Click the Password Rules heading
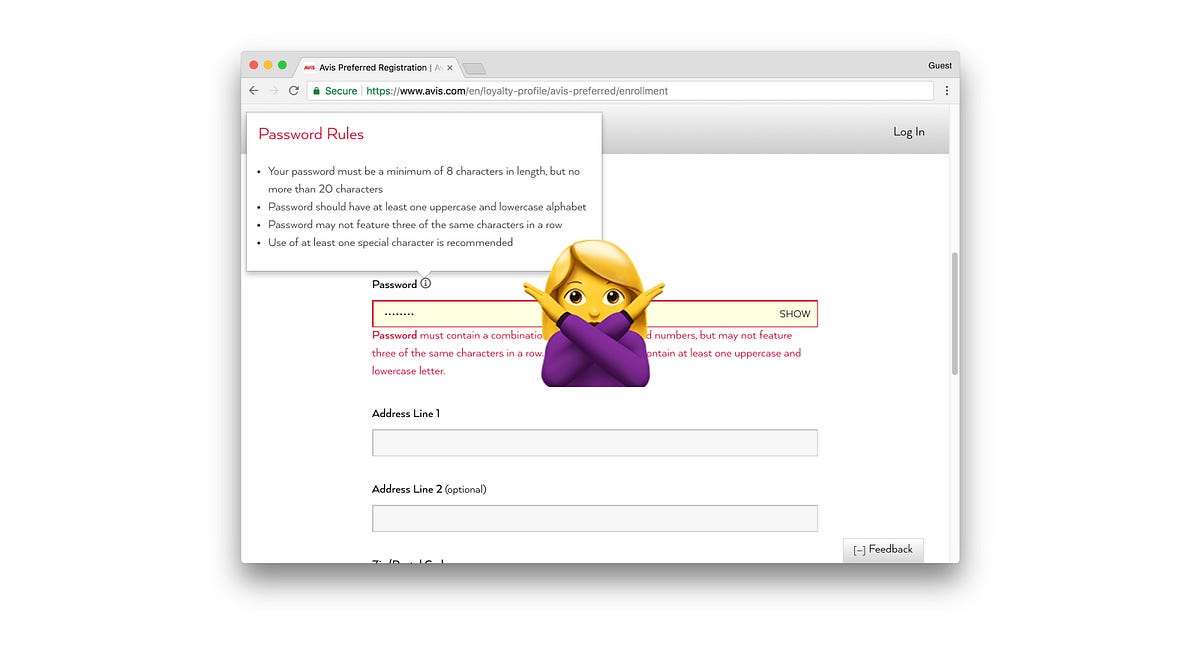The height and width of the screenshot is (648, 1200). [311, 134]
